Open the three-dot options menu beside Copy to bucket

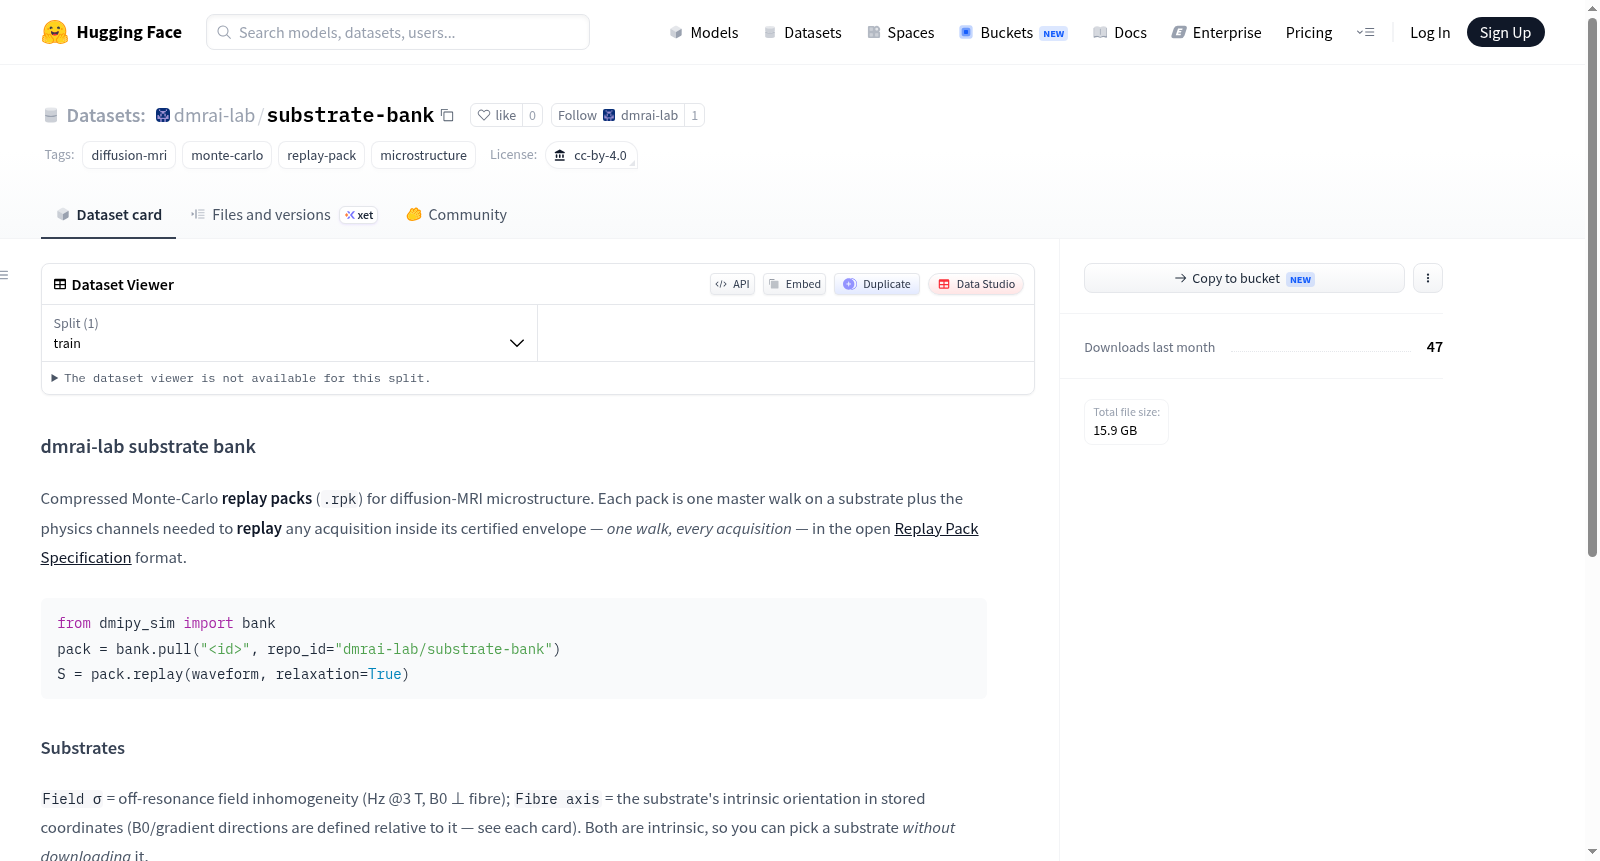1428,278
